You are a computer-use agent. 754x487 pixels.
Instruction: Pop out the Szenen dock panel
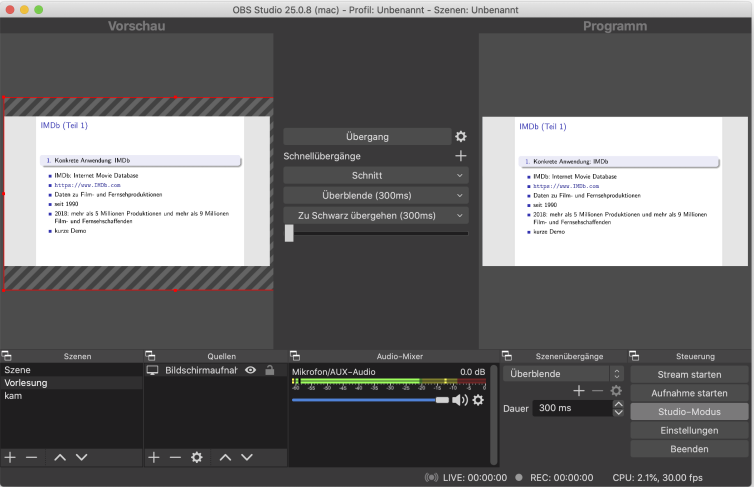click(x=7, y=356)
